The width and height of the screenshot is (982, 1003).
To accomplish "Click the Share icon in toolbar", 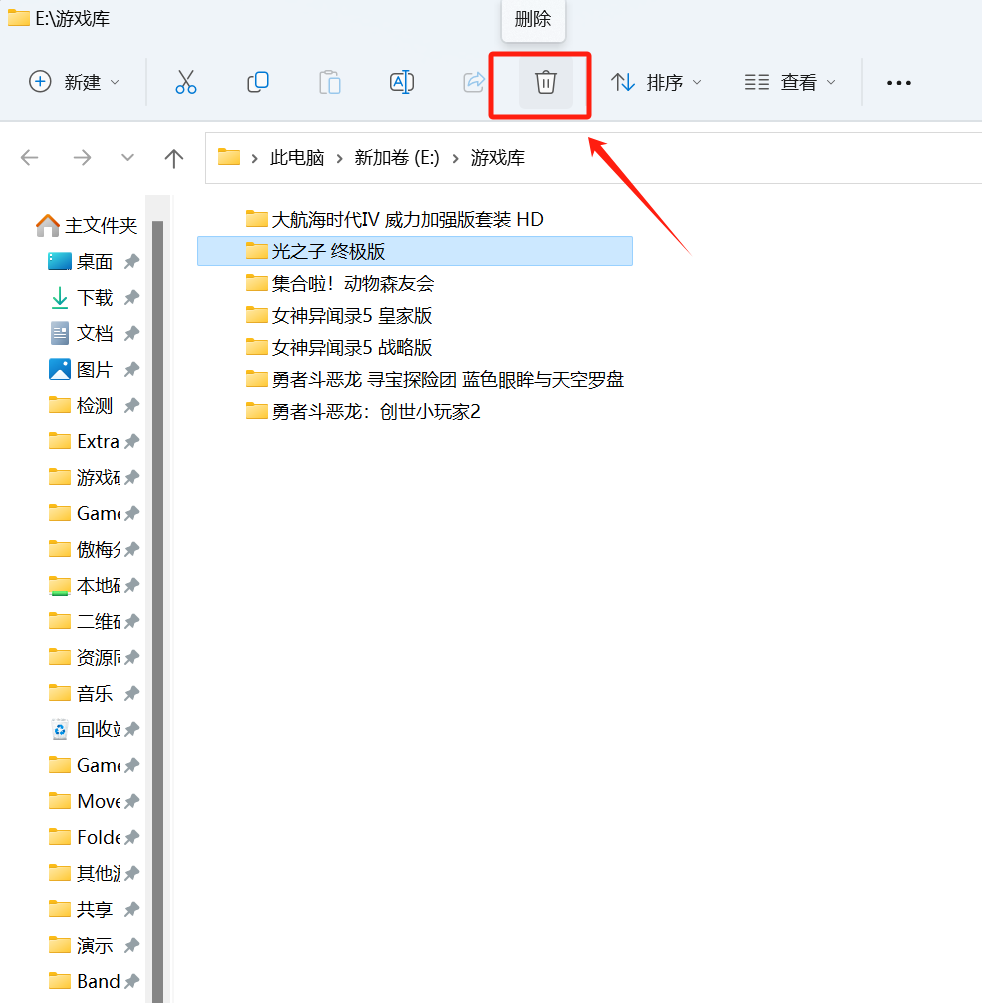I will (473, 83).
